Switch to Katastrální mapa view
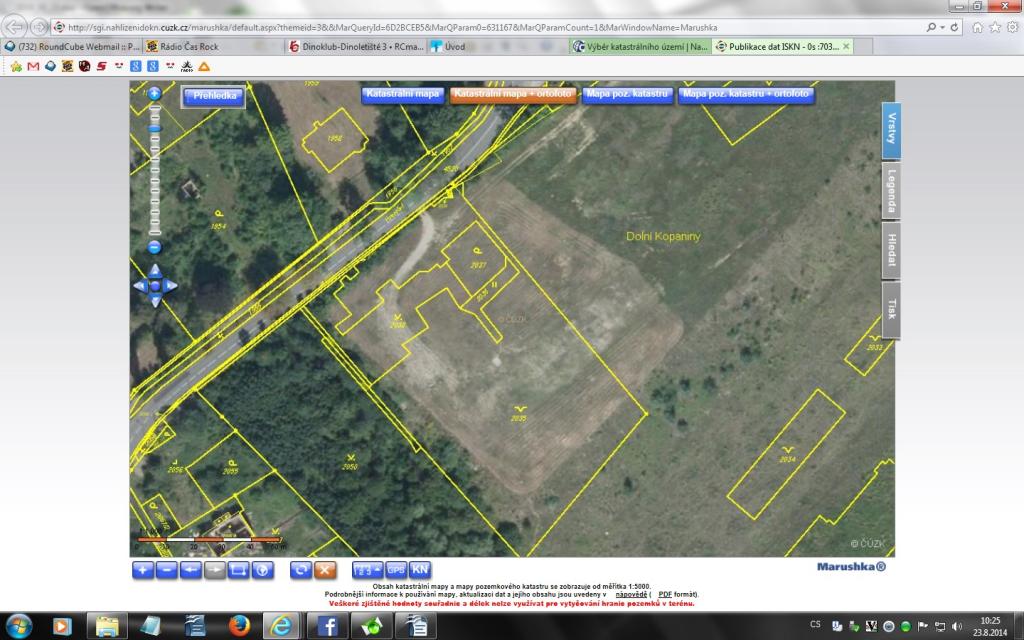The image size is (1024, 640). (403, 94)
